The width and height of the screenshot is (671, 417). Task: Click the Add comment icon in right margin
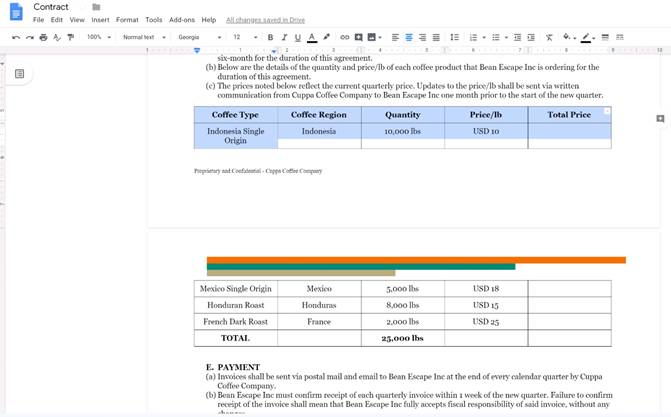pos(660,118)
